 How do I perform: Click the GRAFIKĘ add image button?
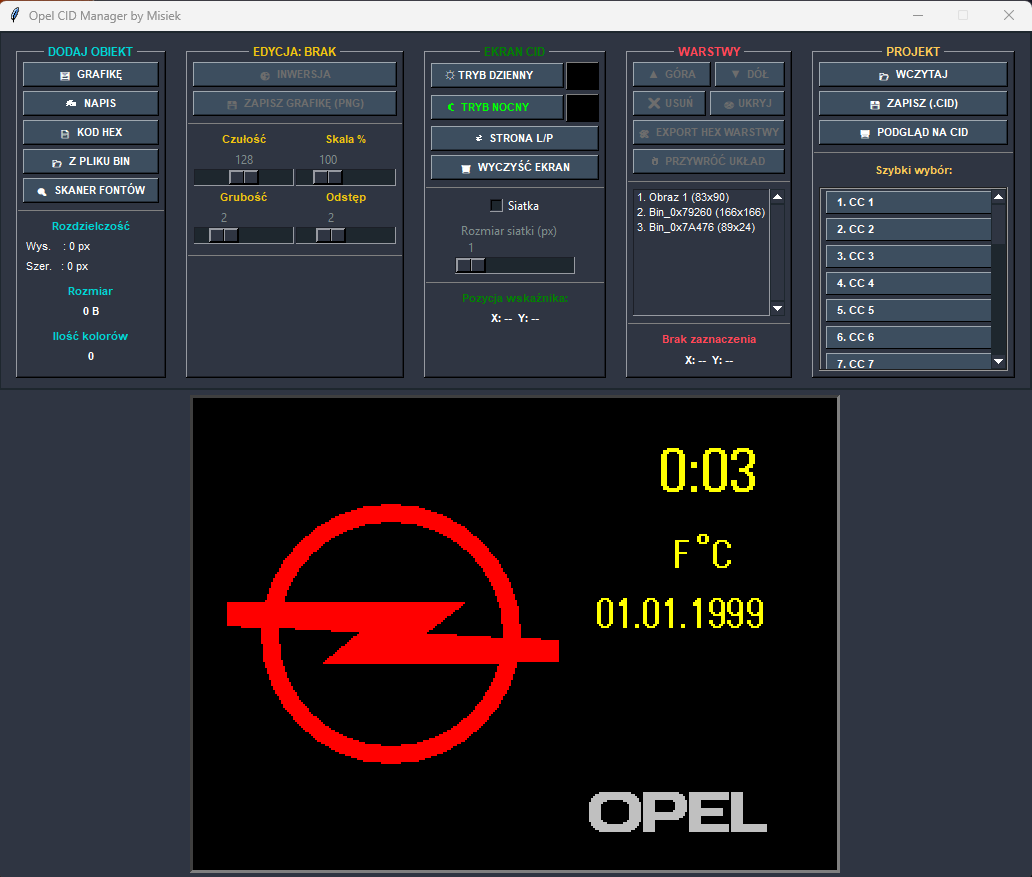[x=91, y=74]
